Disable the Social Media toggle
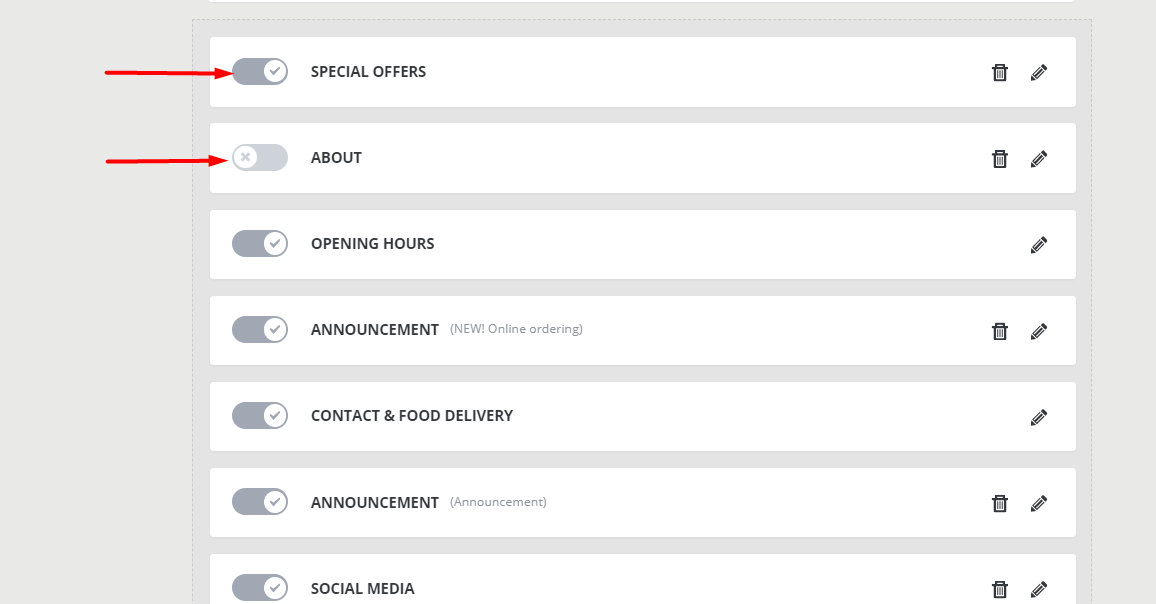1156x604 pixels. tap(260, 588)
